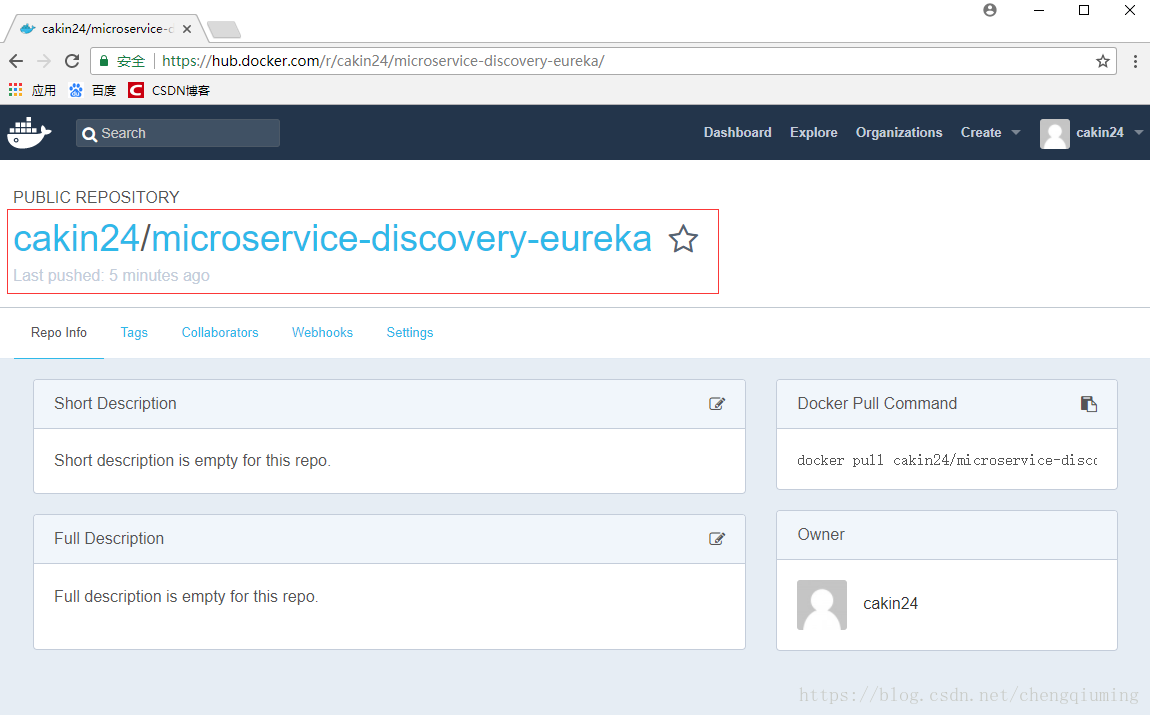1150x715 pixels.
Task: Open the Organizations page
Action: (899, 133)
